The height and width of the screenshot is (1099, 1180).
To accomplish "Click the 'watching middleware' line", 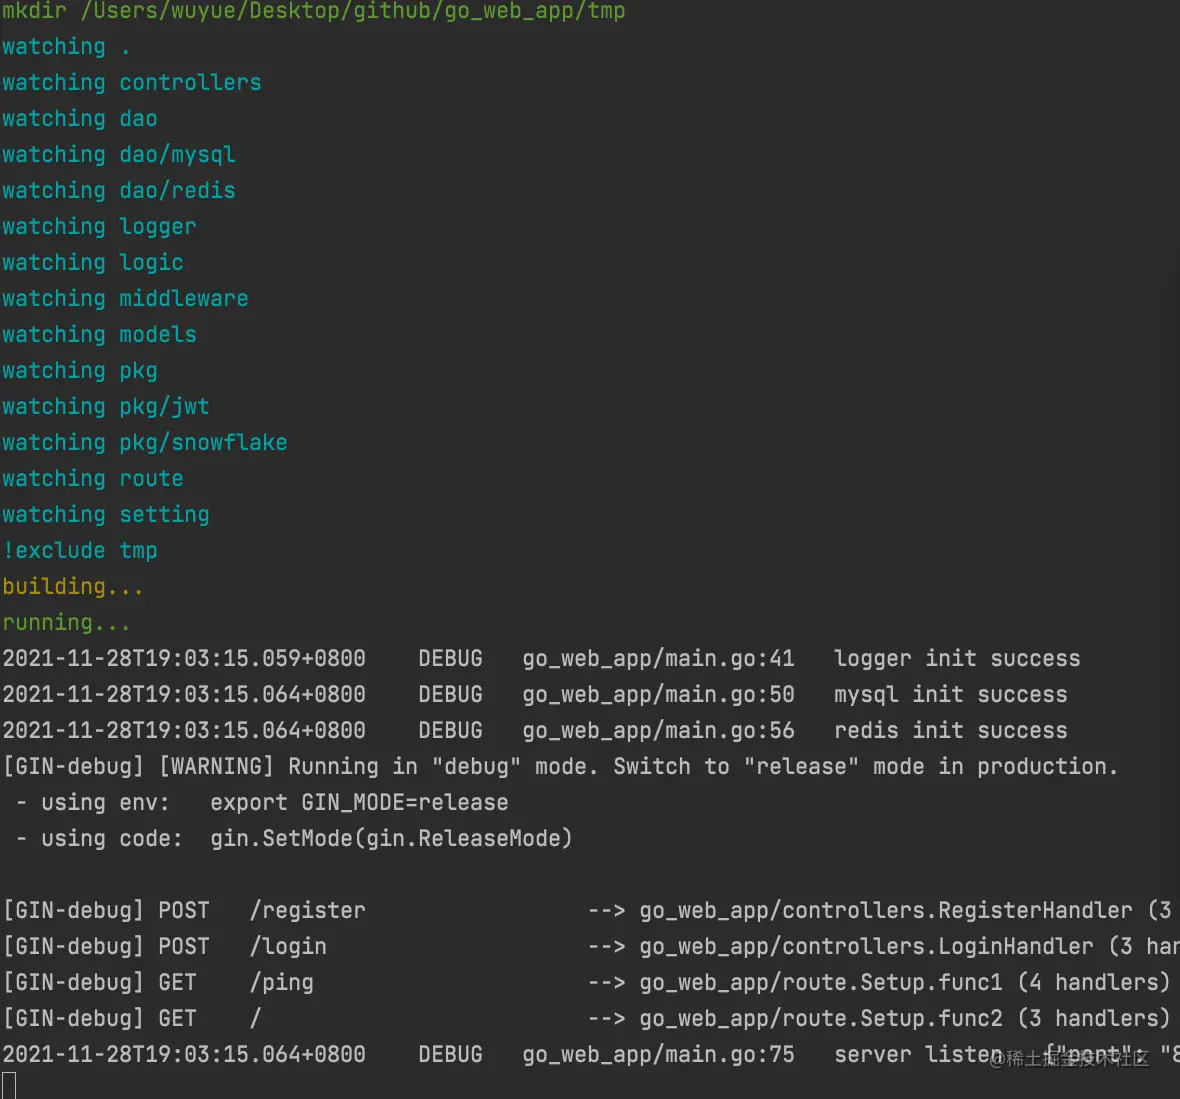I will click(x=125, y=299).
